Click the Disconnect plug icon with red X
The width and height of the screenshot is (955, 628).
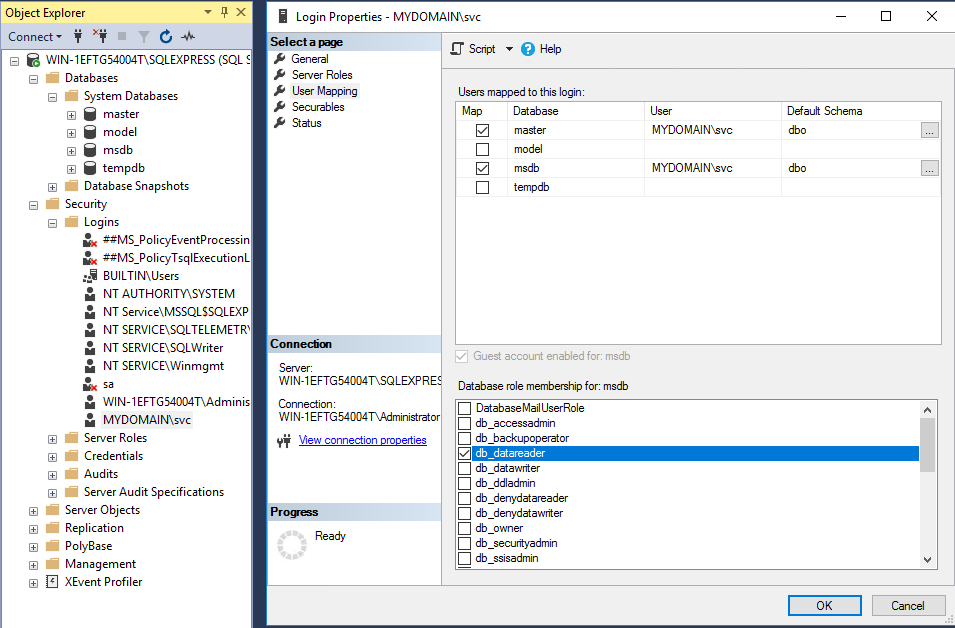point(100,36)
